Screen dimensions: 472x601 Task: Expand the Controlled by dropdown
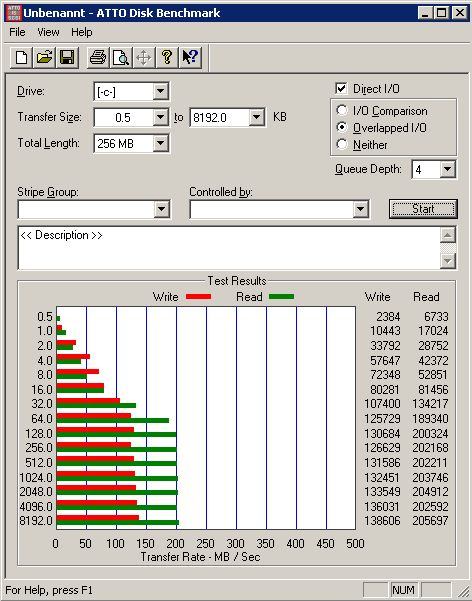point(360,209)
